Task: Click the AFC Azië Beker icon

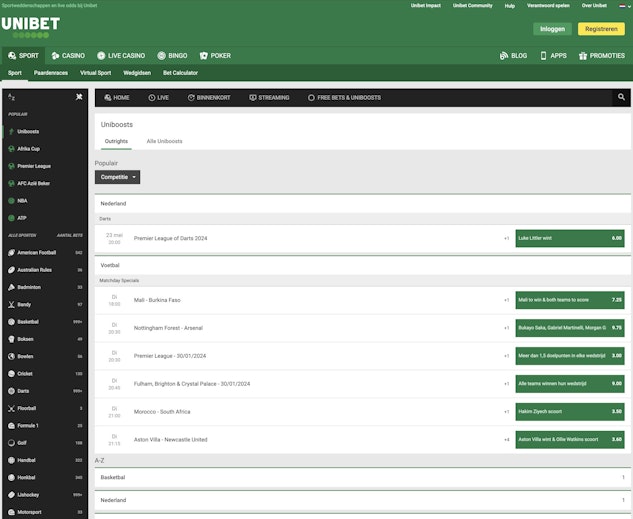Action: (11, 184)
